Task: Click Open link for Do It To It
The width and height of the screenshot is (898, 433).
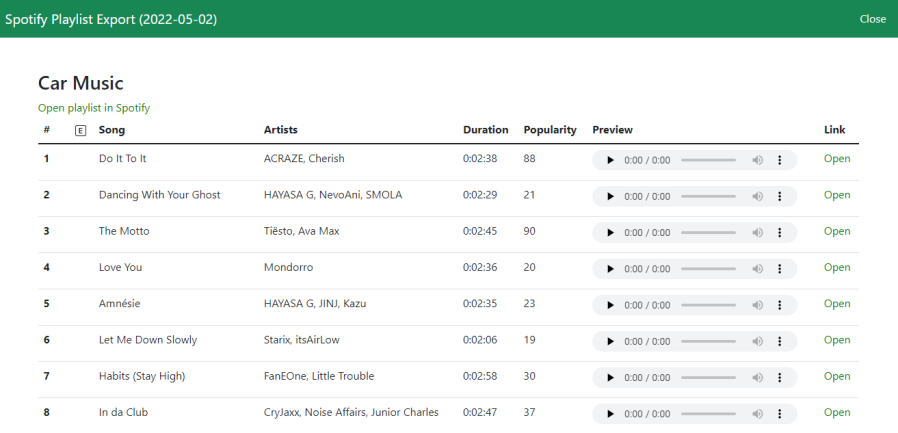Action: (837, 159)
